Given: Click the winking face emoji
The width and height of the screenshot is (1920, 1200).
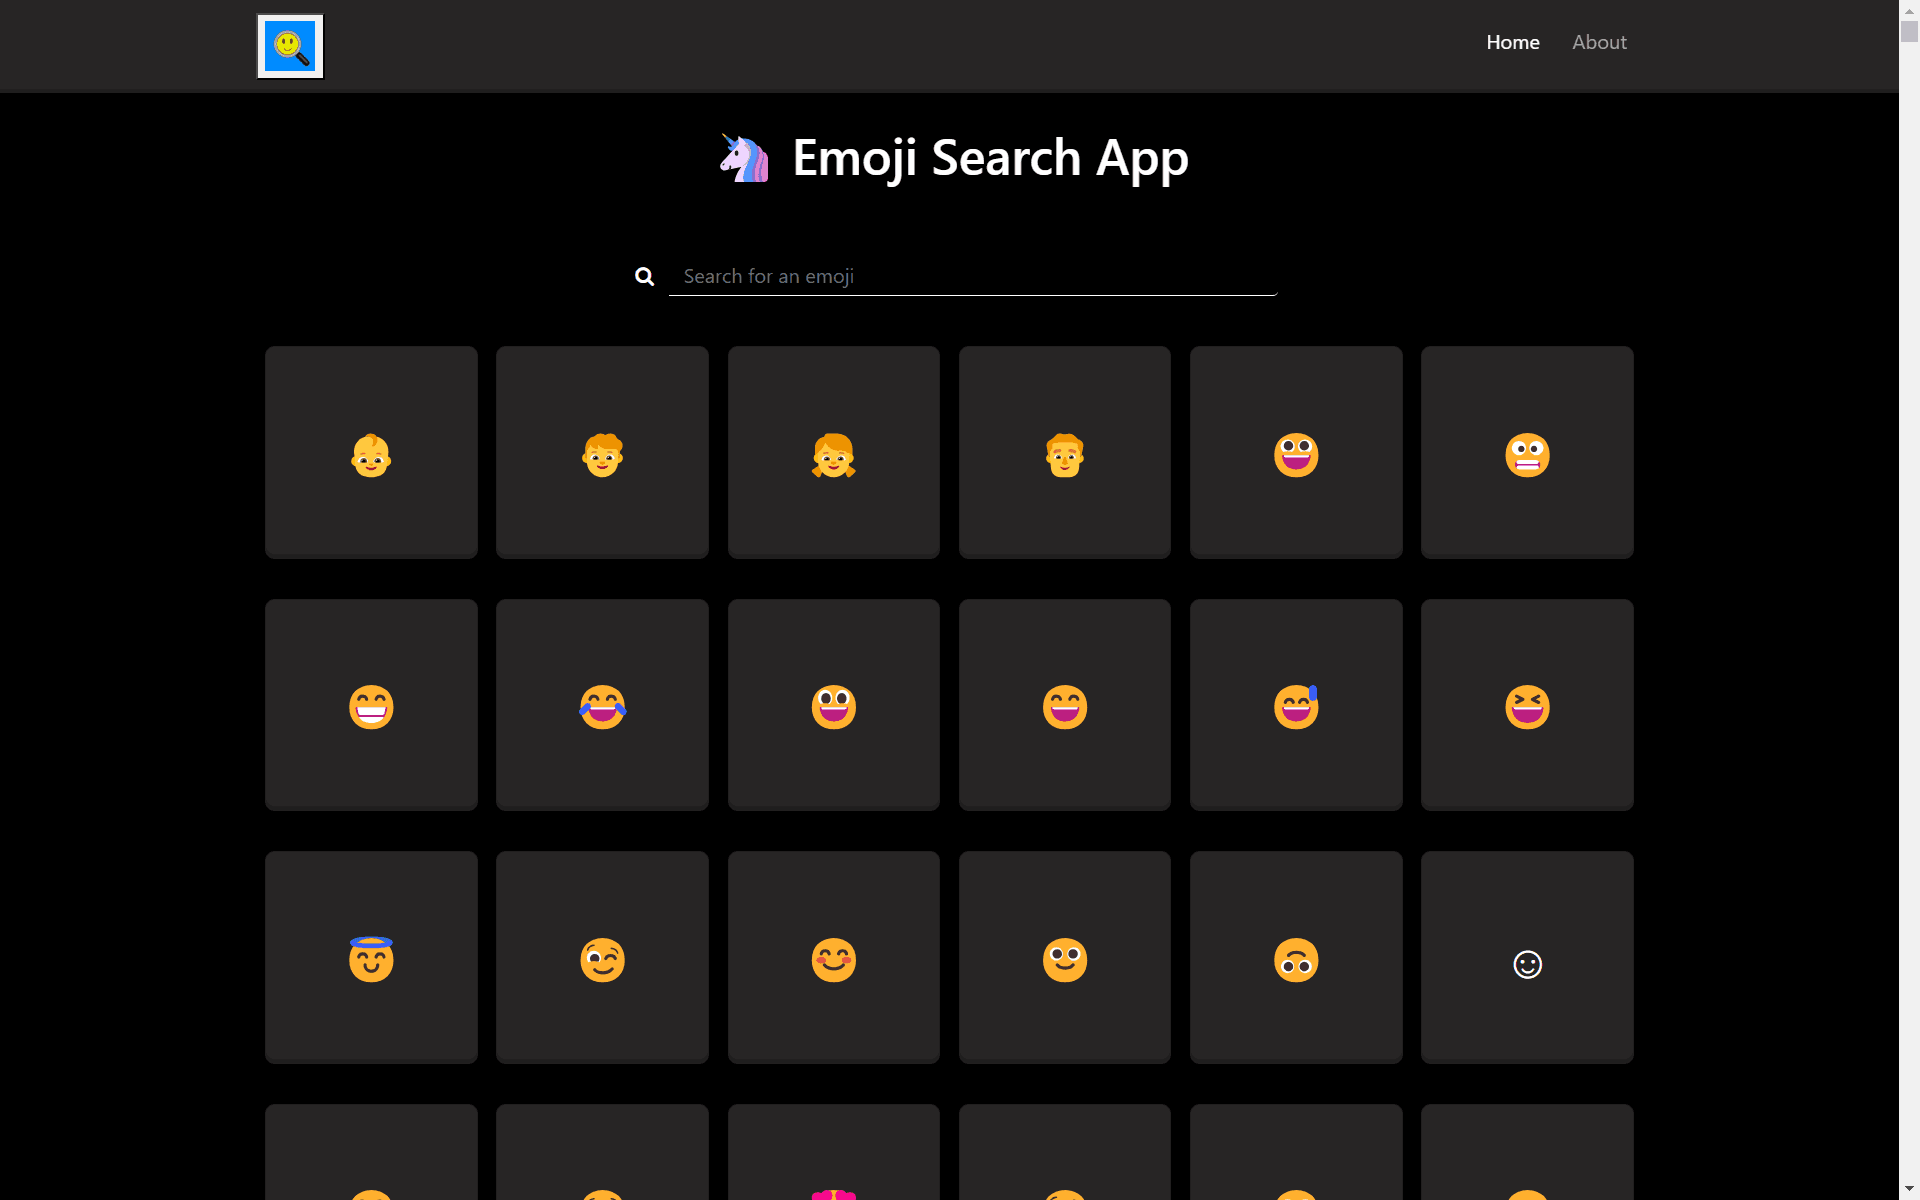Looking at the screenshot, I should (x=602, y=957).
